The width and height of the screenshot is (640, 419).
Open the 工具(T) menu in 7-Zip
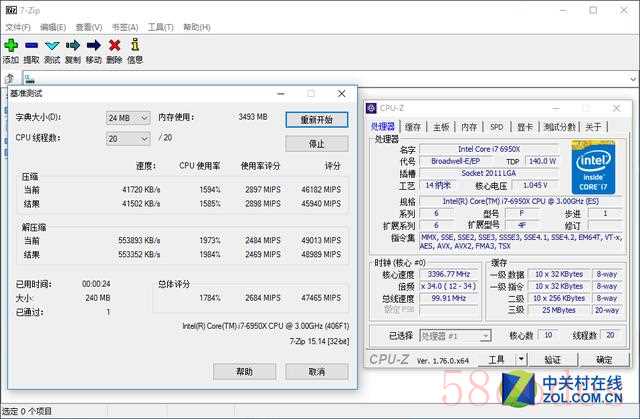point(160,27)
